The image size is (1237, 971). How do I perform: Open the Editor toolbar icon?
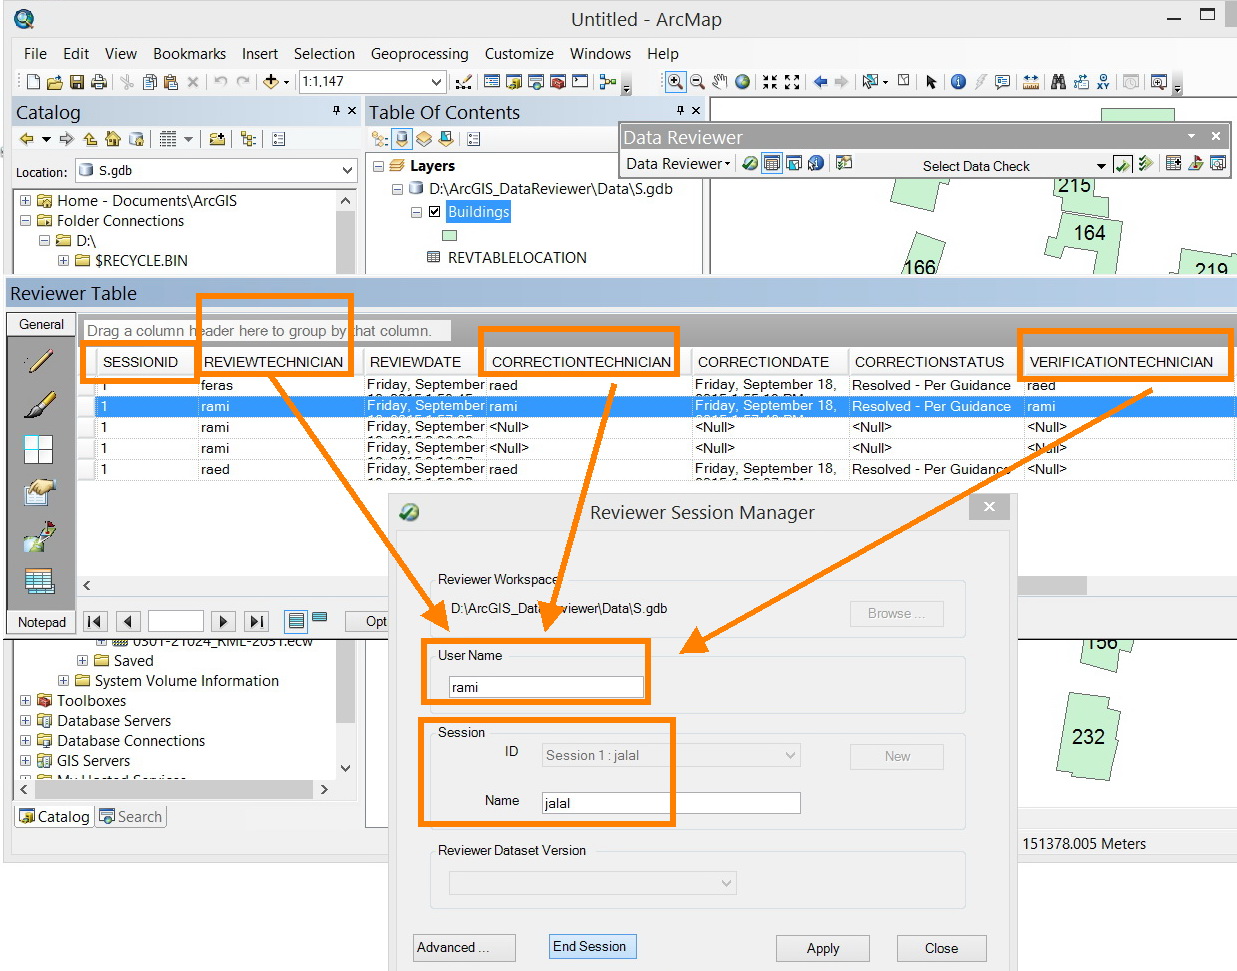463,82
